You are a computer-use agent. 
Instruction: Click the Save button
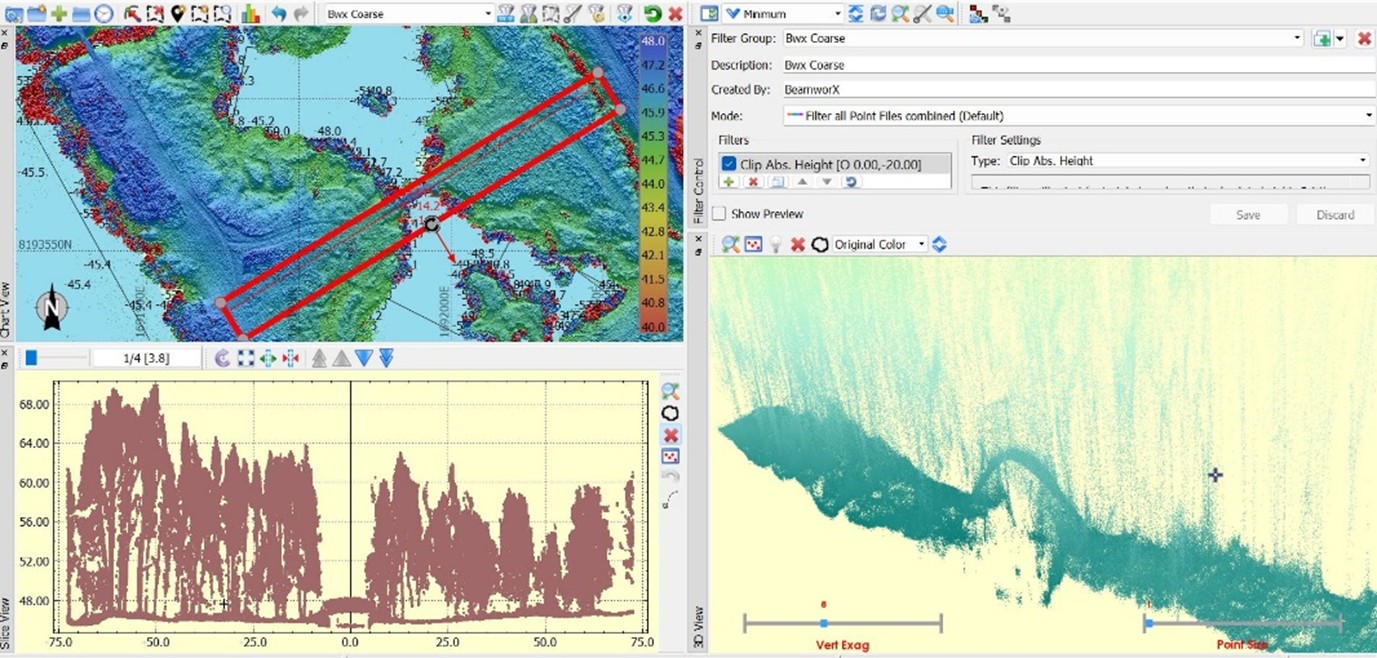(x=1248, y=215)
